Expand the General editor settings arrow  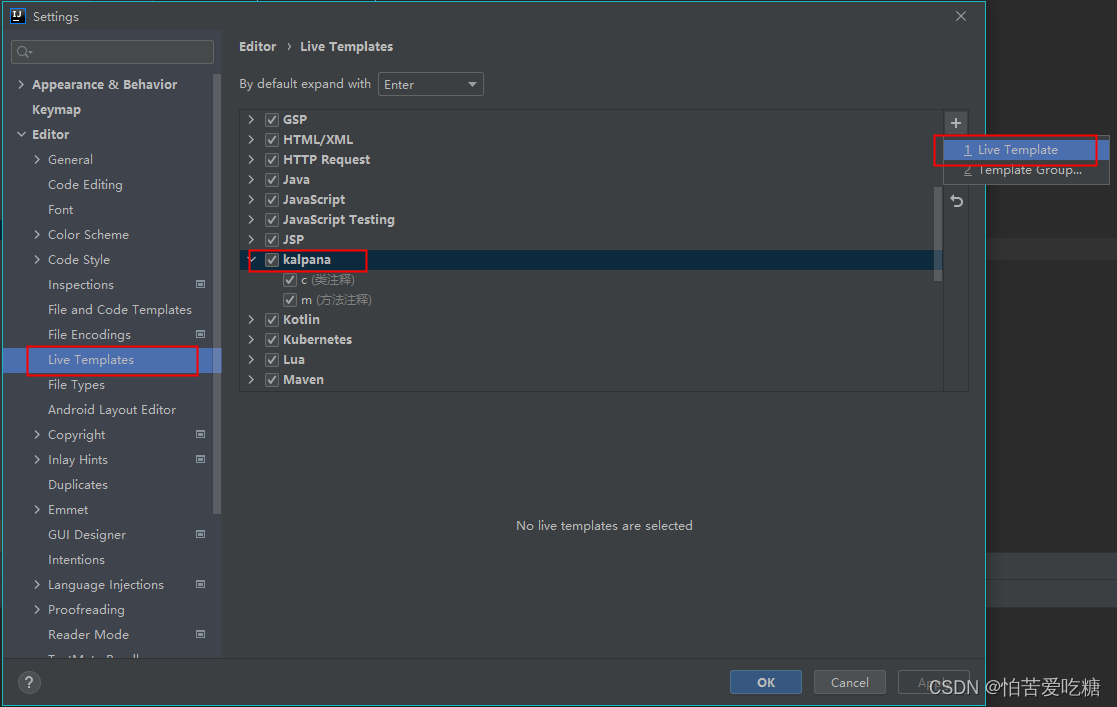pos(37,160)
